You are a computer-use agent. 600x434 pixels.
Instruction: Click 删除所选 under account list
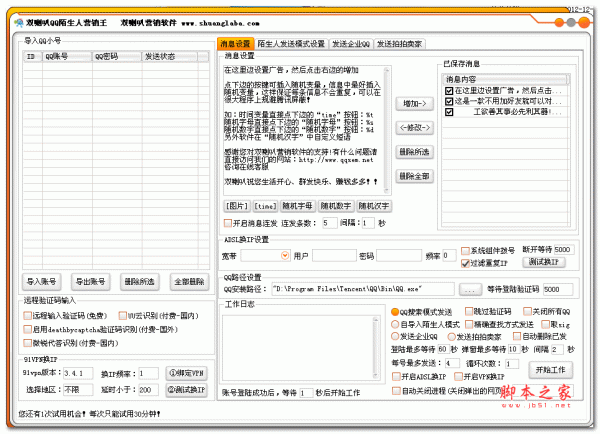tap(139, 282)
